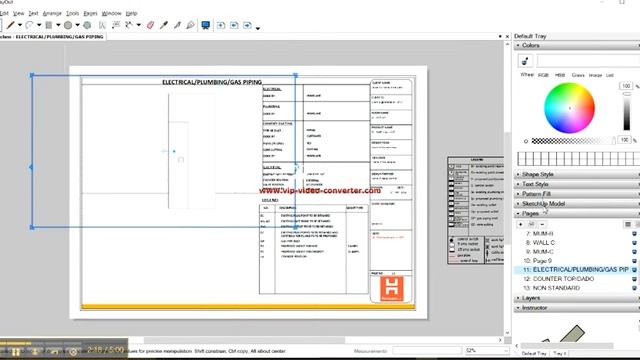Select the pink Erase tool
This screenshot has width=640, height=360.
(150, 25)
